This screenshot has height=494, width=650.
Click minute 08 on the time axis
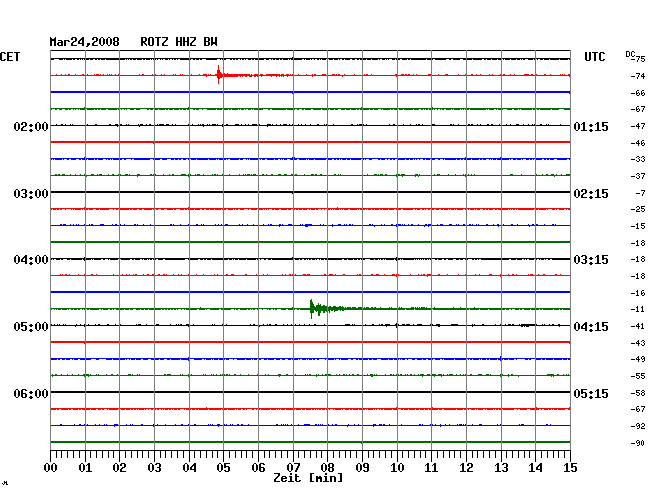pos(327,468)
